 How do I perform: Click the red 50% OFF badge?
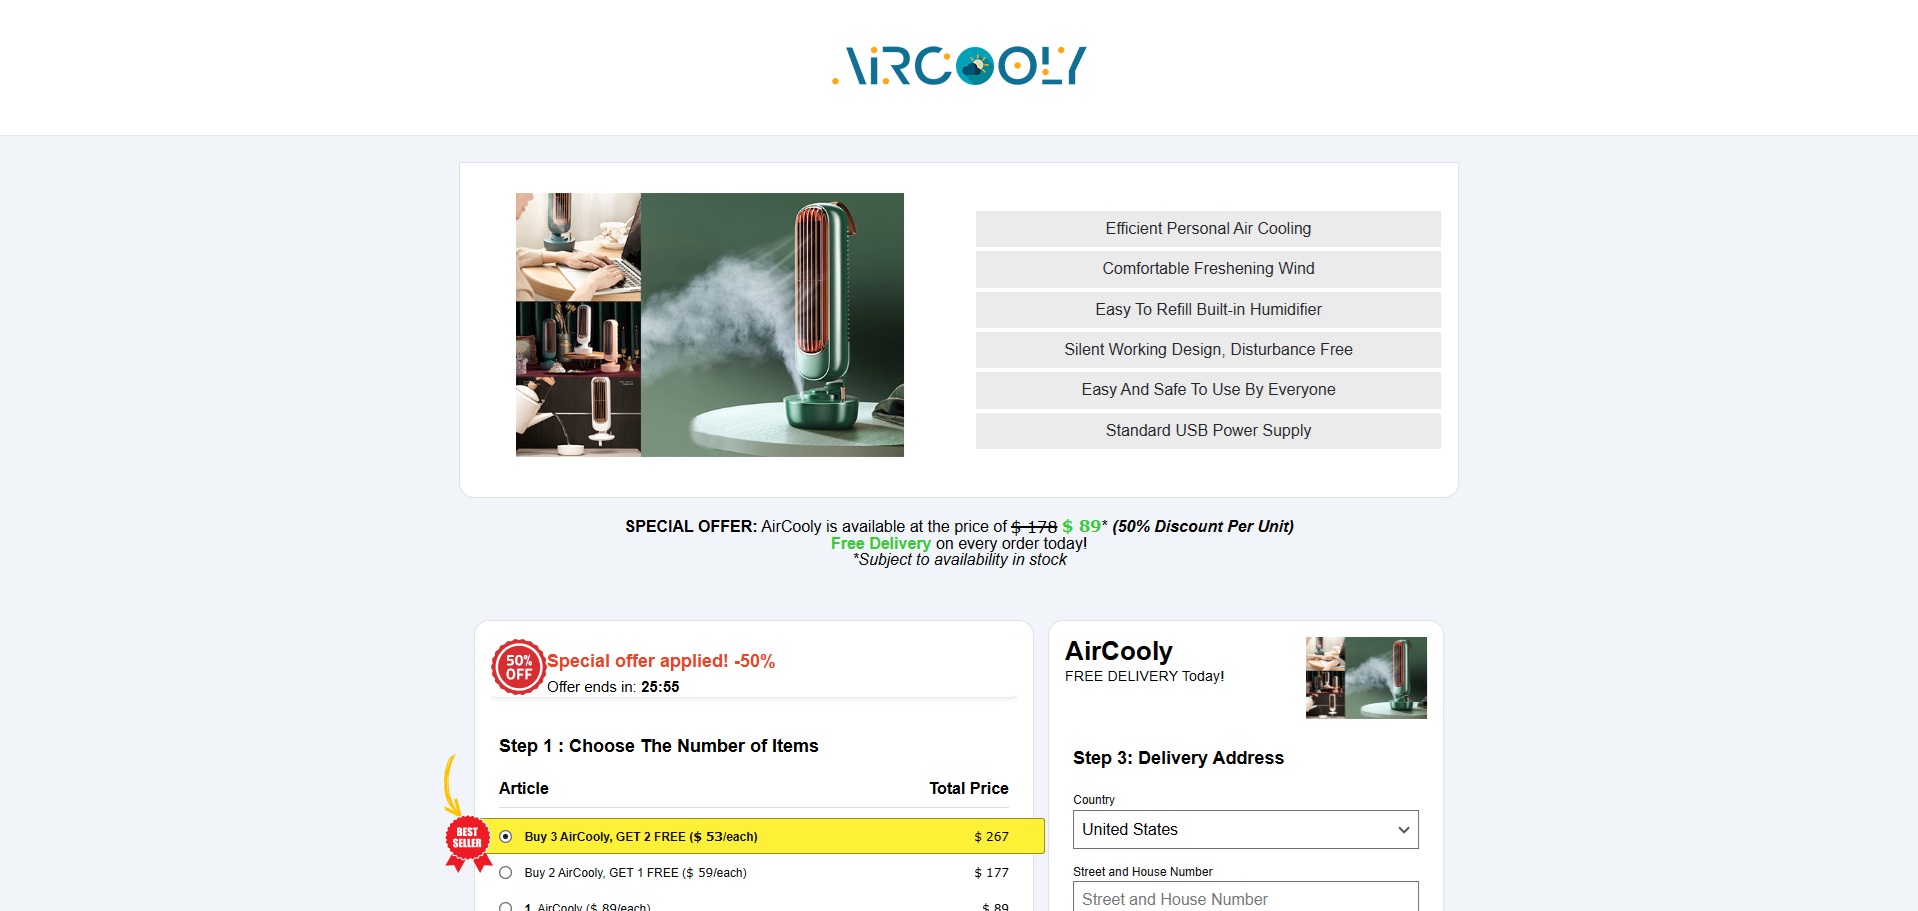518,667
